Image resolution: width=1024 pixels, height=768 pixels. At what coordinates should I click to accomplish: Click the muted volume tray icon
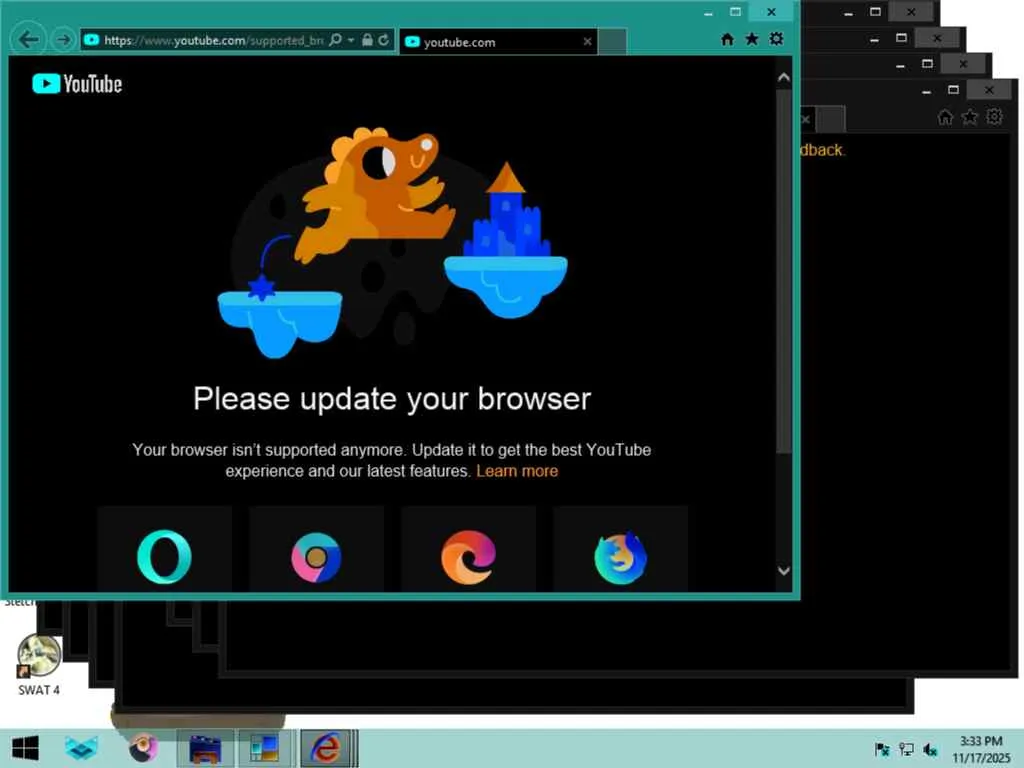pos(930,750)
